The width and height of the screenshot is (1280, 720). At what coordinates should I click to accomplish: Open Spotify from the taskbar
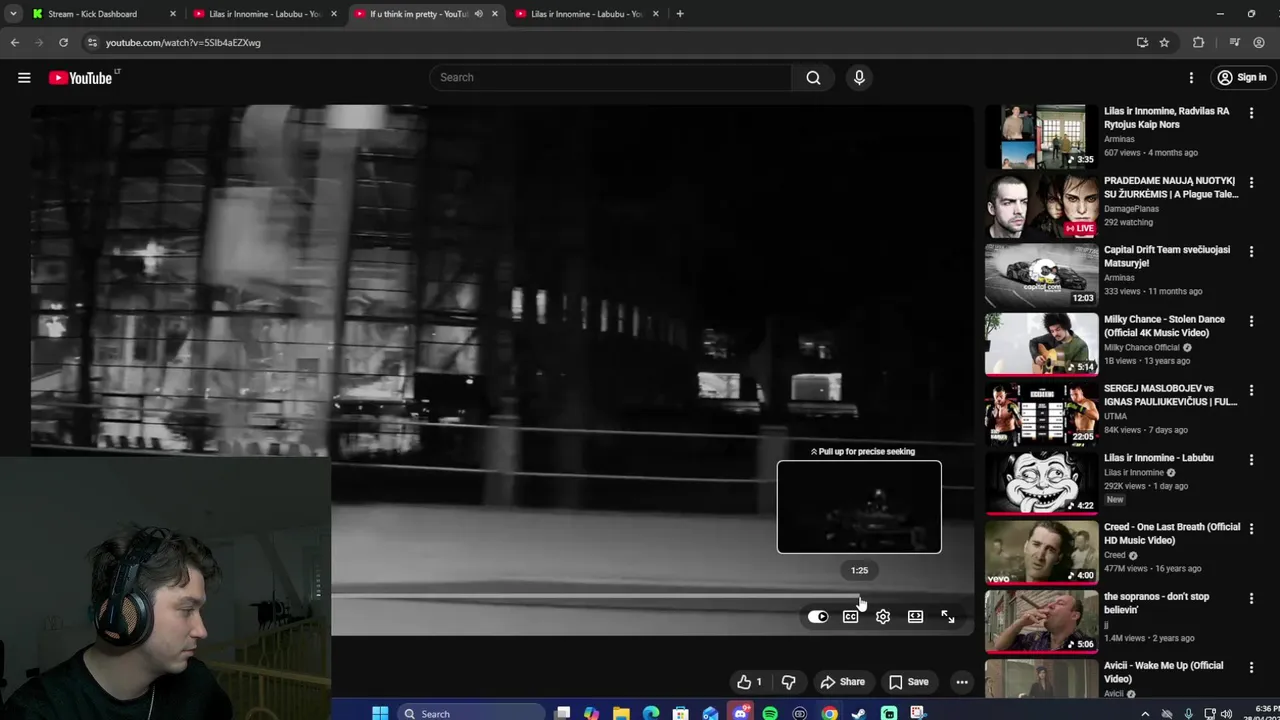(x=770, y=713)
